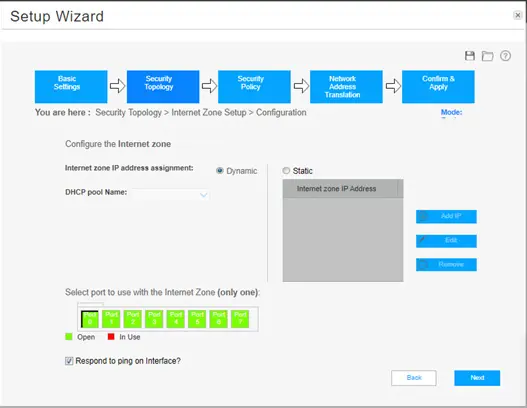Open the help question mark icon
Image resolution: width=527 pixels, height=408 pixels.
point(505,56)
